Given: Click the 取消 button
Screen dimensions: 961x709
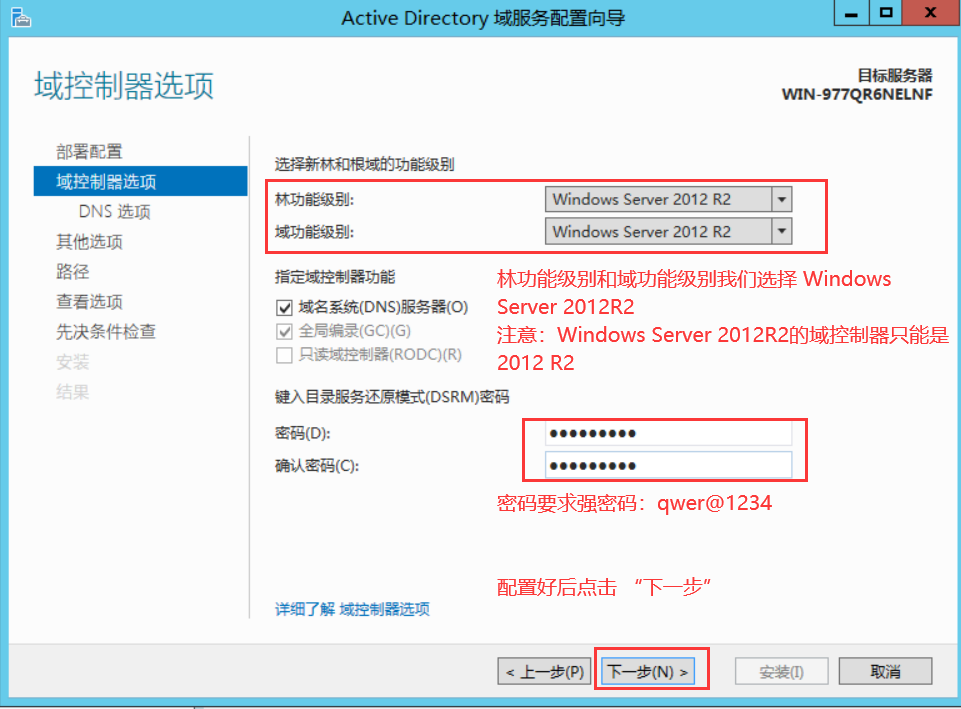Looking at the screenshot, I should 886,672.
